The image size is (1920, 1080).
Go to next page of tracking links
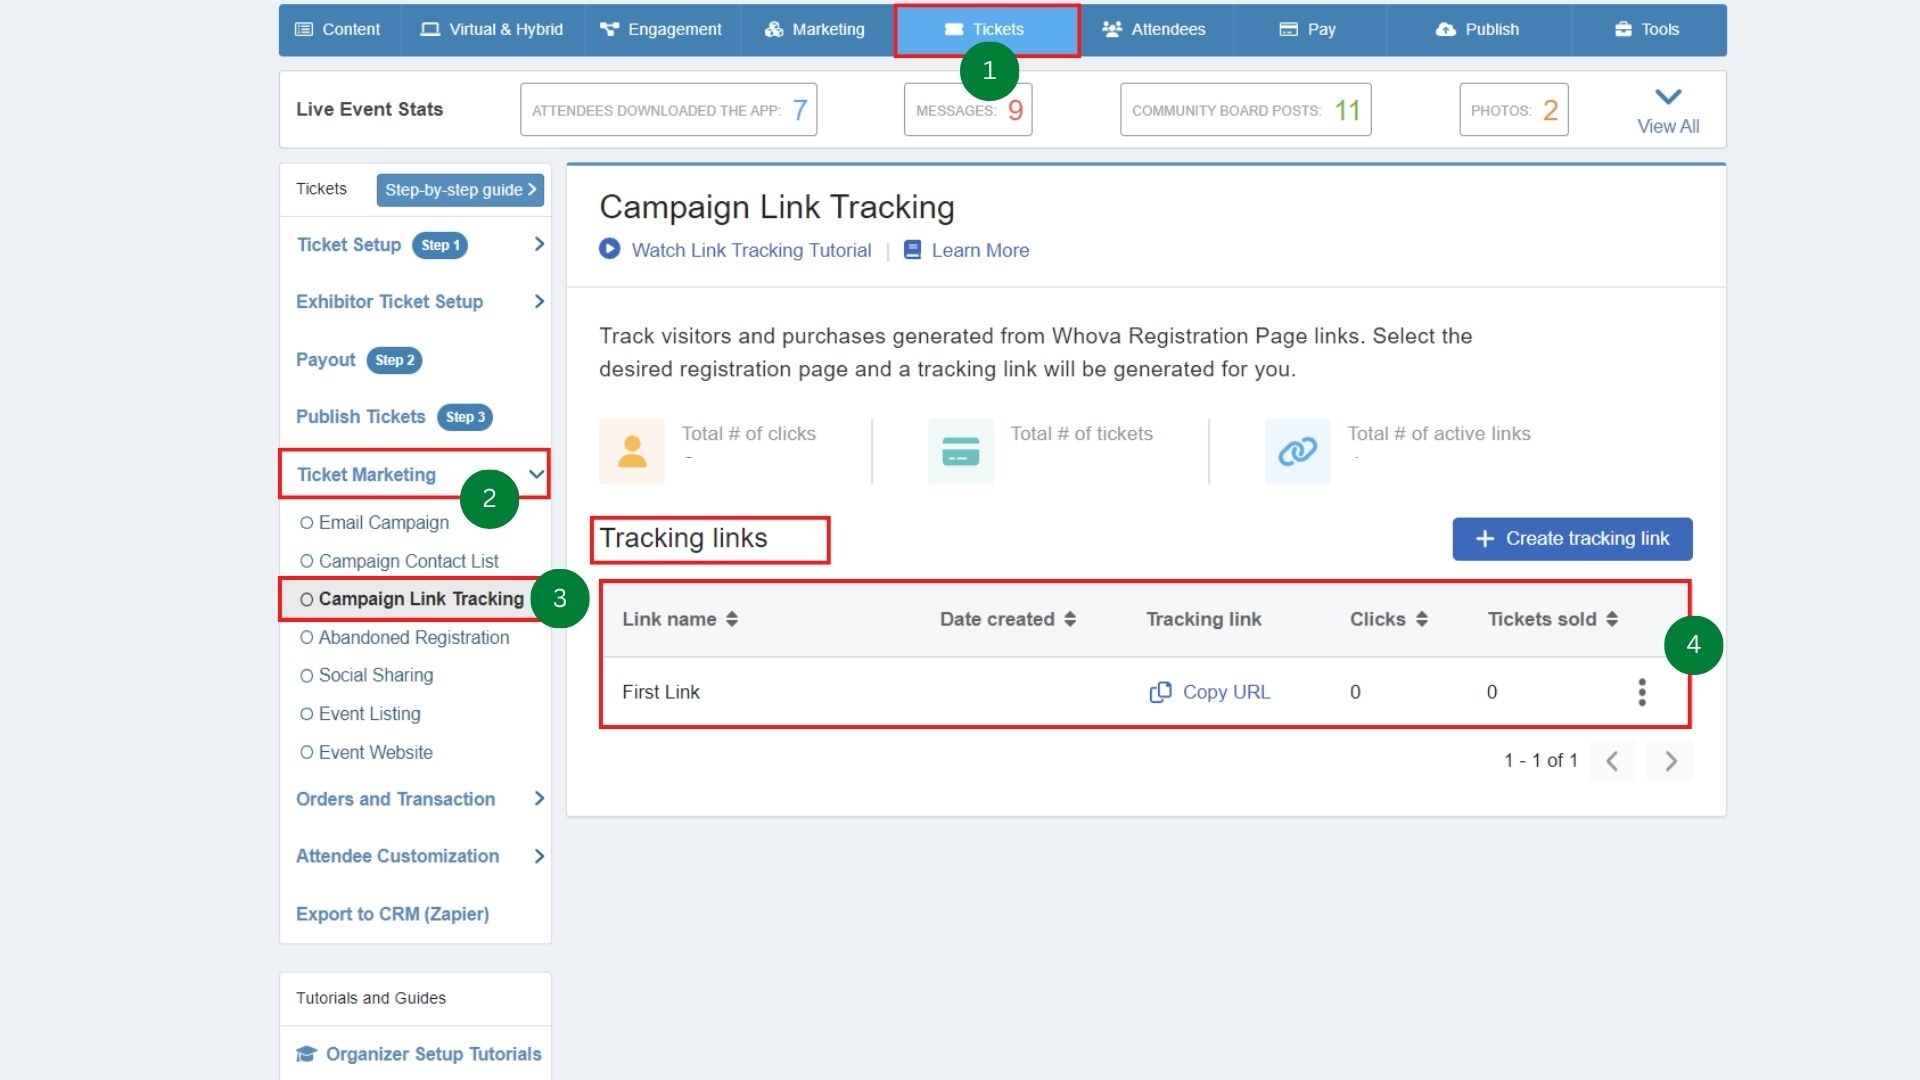[1669, 760]
